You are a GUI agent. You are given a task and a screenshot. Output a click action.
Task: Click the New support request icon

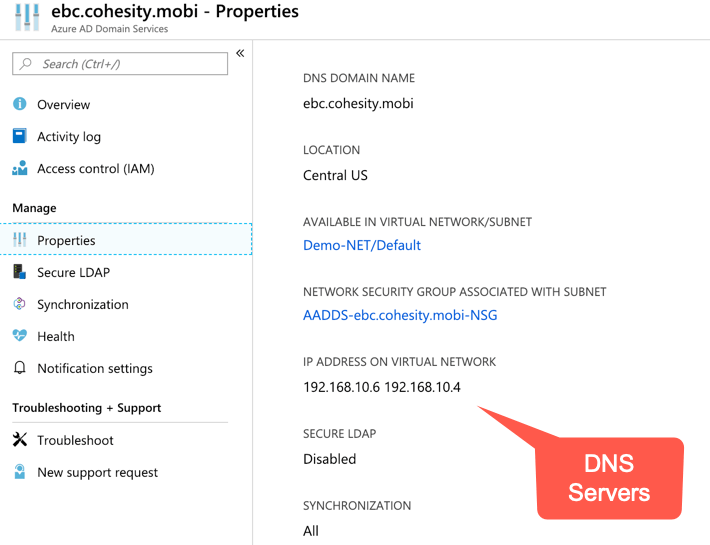[20, 473]
